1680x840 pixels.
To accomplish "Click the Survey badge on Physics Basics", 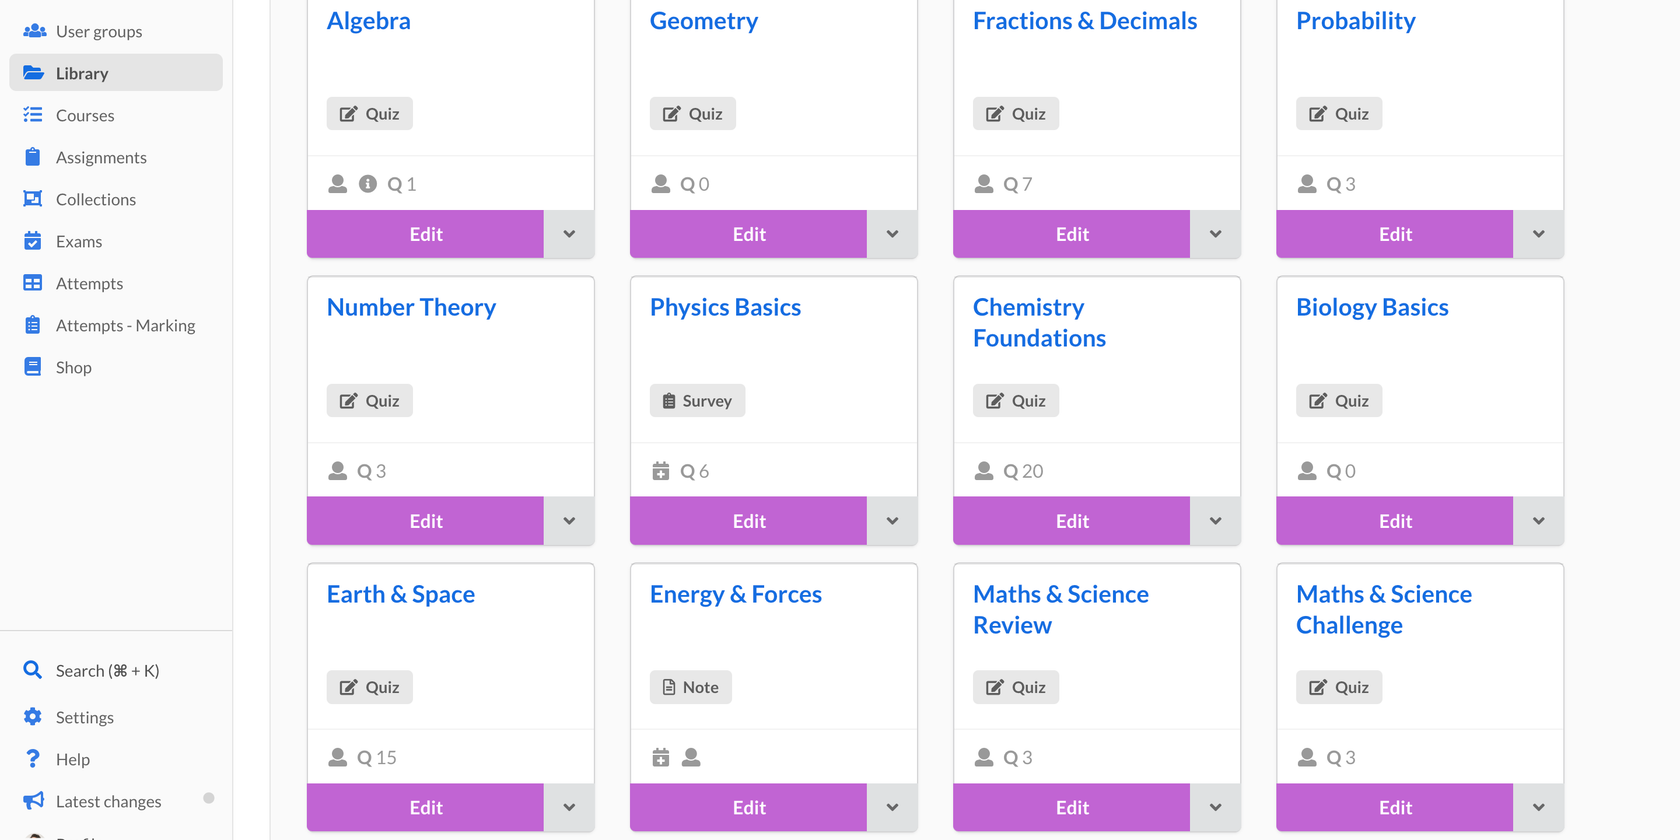I will 697,400.
